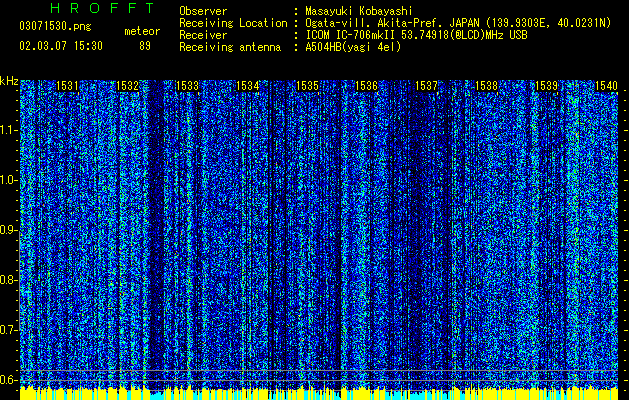Click the Receiver label
The image size is (629, 400).
tap(203, 35)
